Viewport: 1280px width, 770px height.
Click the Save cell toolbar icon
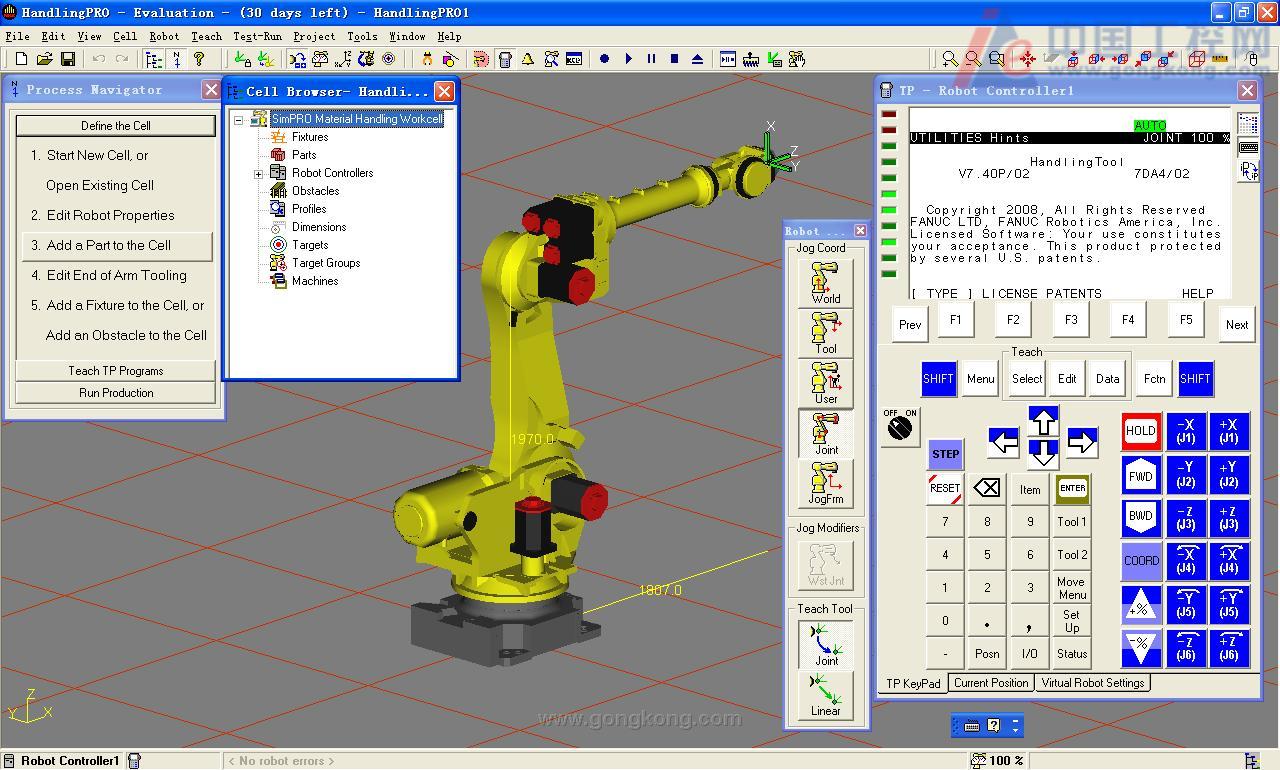68,60
